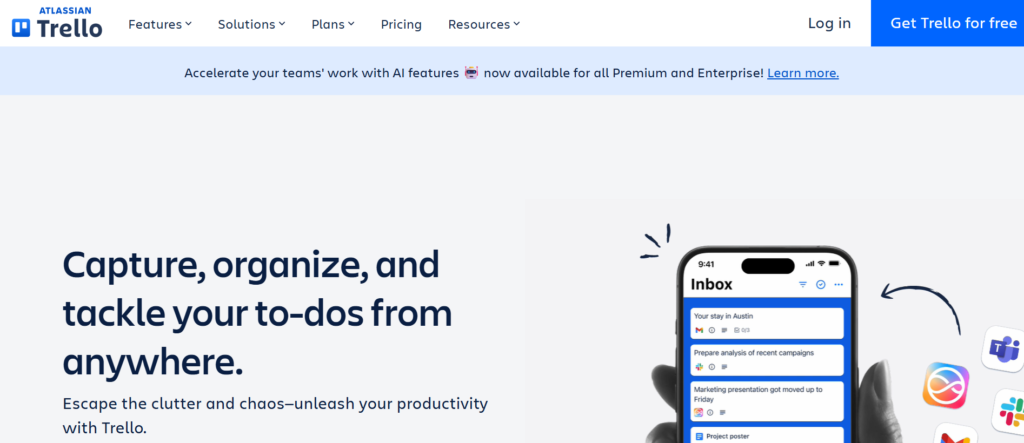Click the Trello logo in the header
Screen dimensions: 1024x443
tap(57, 23)
